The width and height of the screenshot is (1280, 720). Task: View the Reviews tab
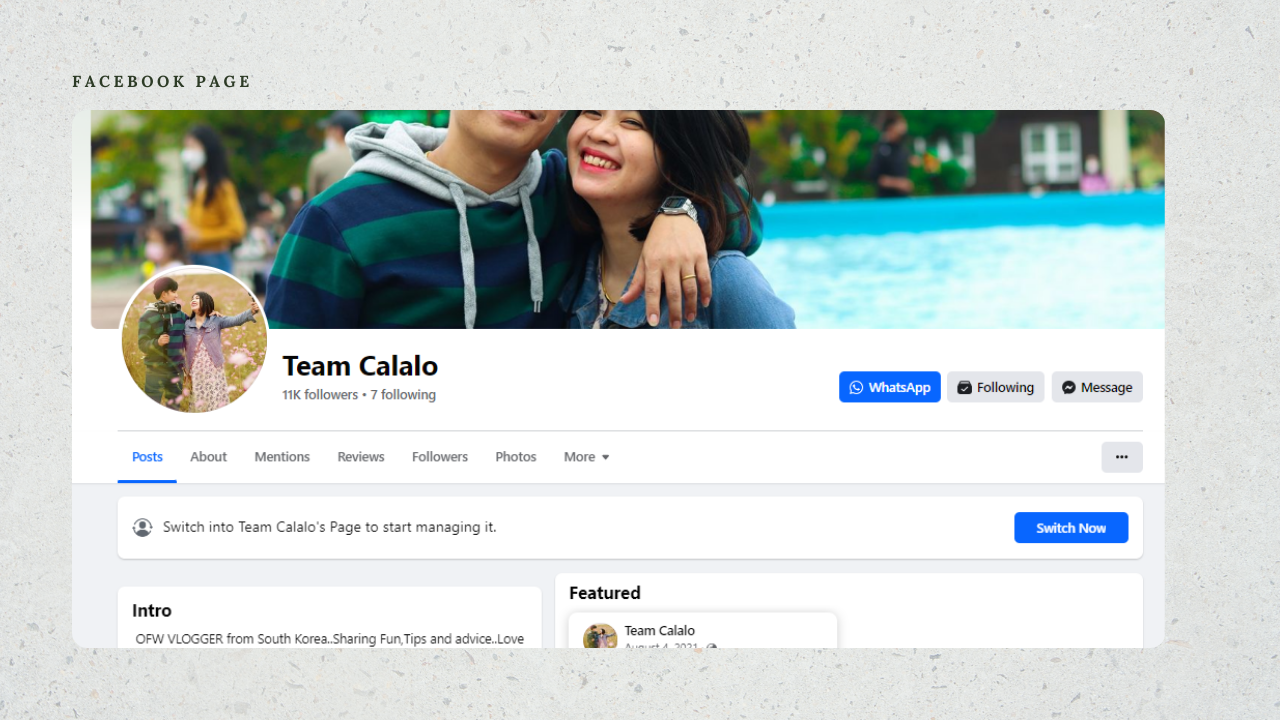point(361,457)
